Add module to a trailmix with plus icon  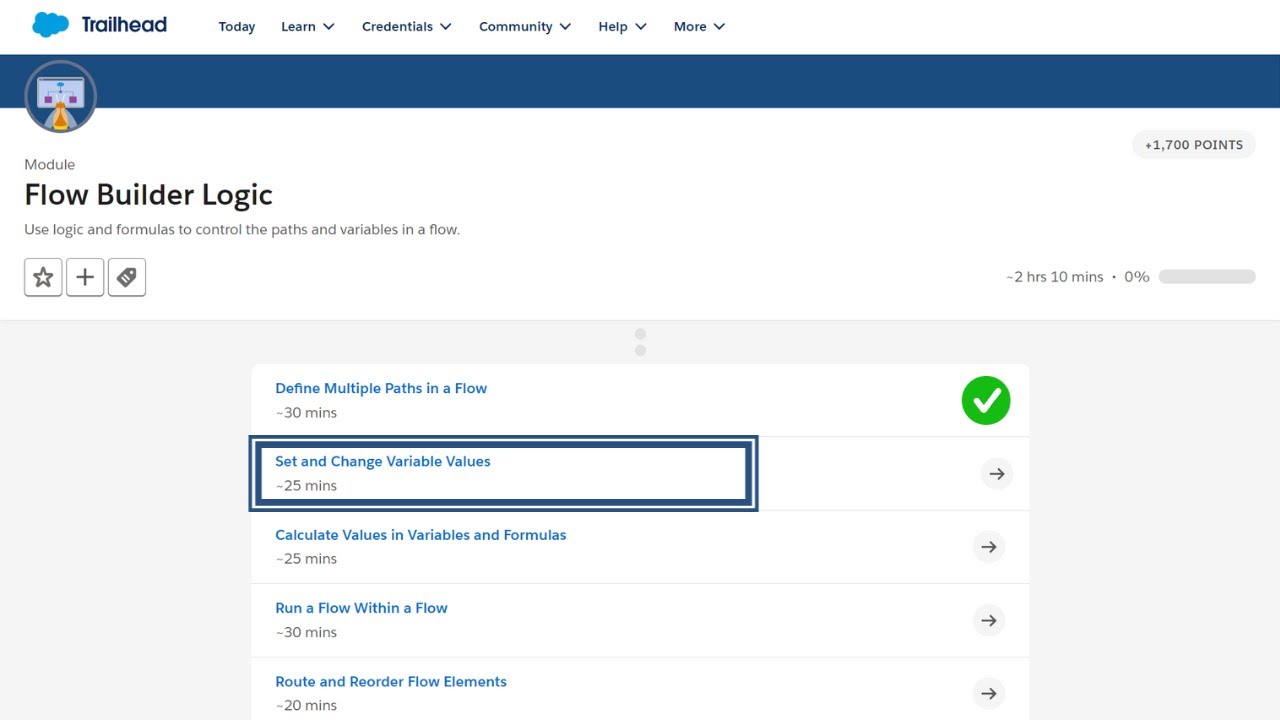(85, 277)
